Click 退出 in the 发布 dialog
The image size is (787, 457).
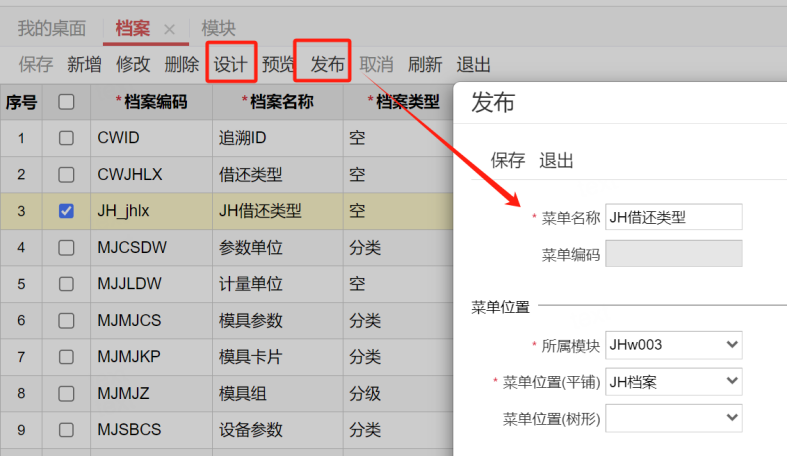coord(556,161)
